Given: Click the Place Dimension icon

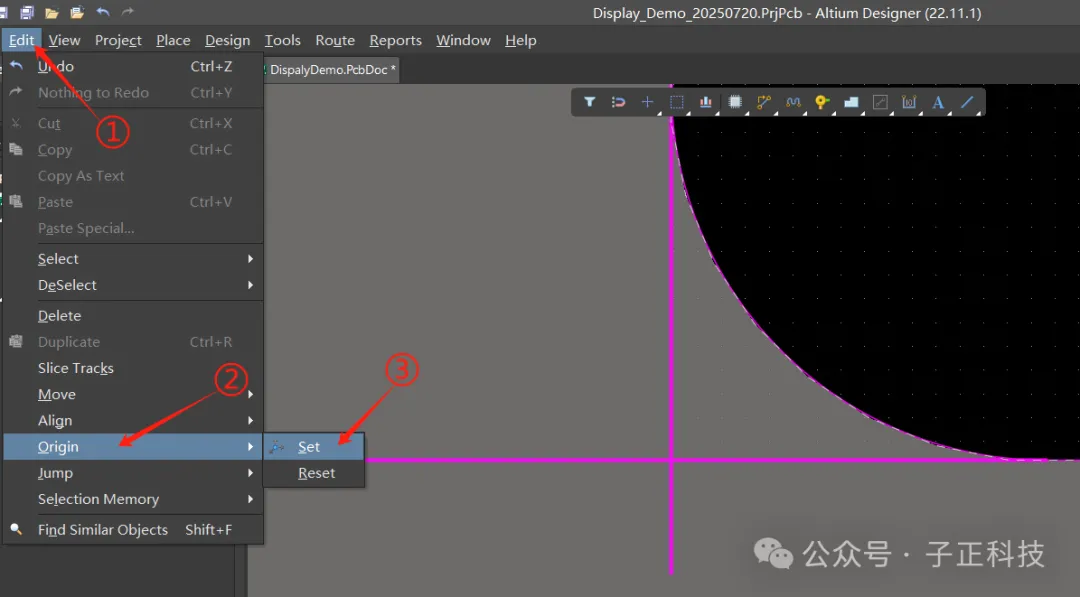Looking at the screenshot, I should coord(909,102).
